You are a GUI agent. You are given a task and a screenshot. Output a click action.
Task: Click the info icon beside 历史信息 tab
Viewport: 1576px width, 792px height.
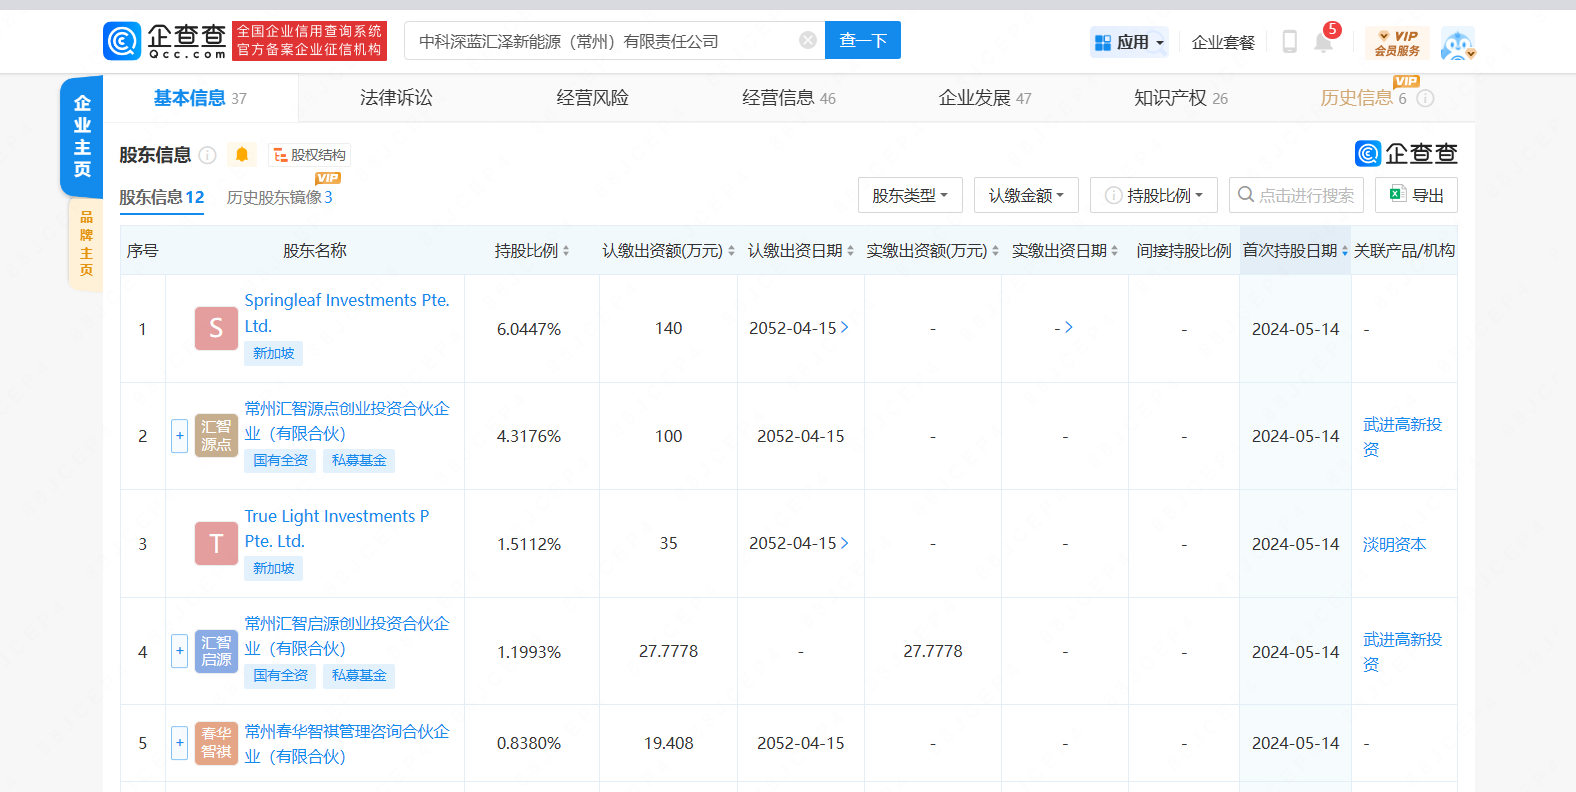(1426, 98)
